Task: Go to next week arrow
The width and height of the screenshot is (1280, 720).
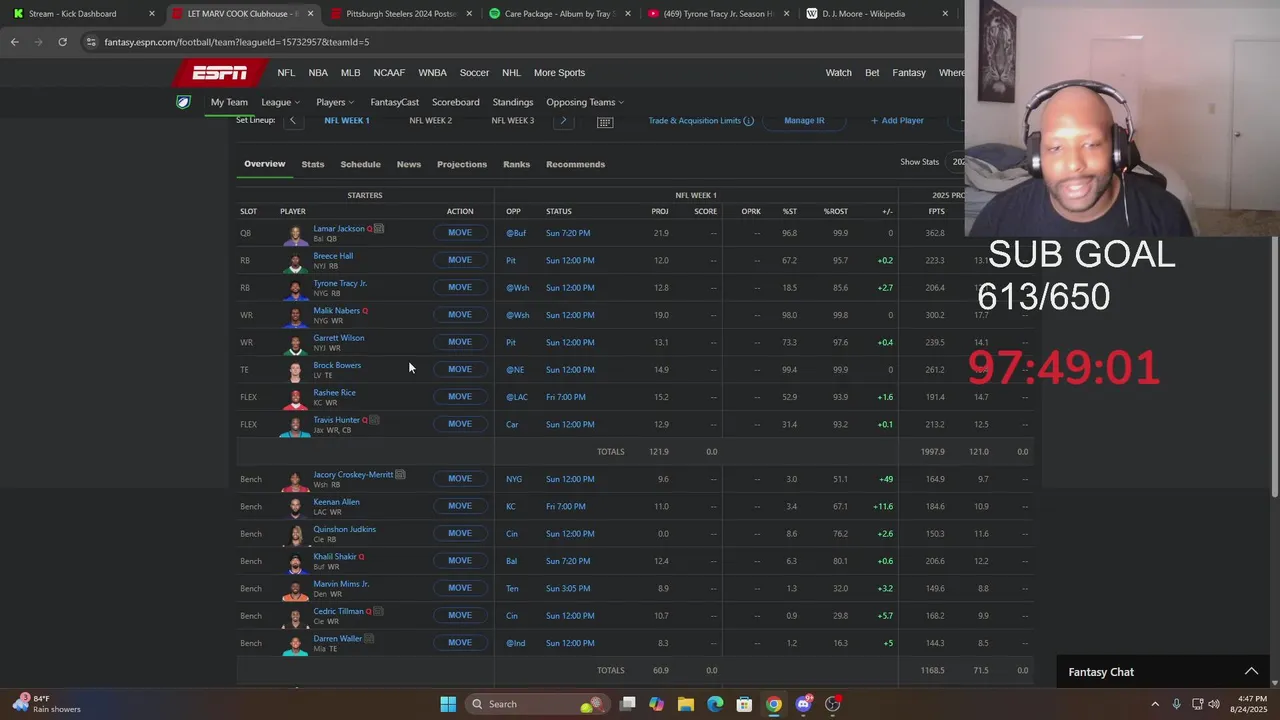Action: coord(563,121)
